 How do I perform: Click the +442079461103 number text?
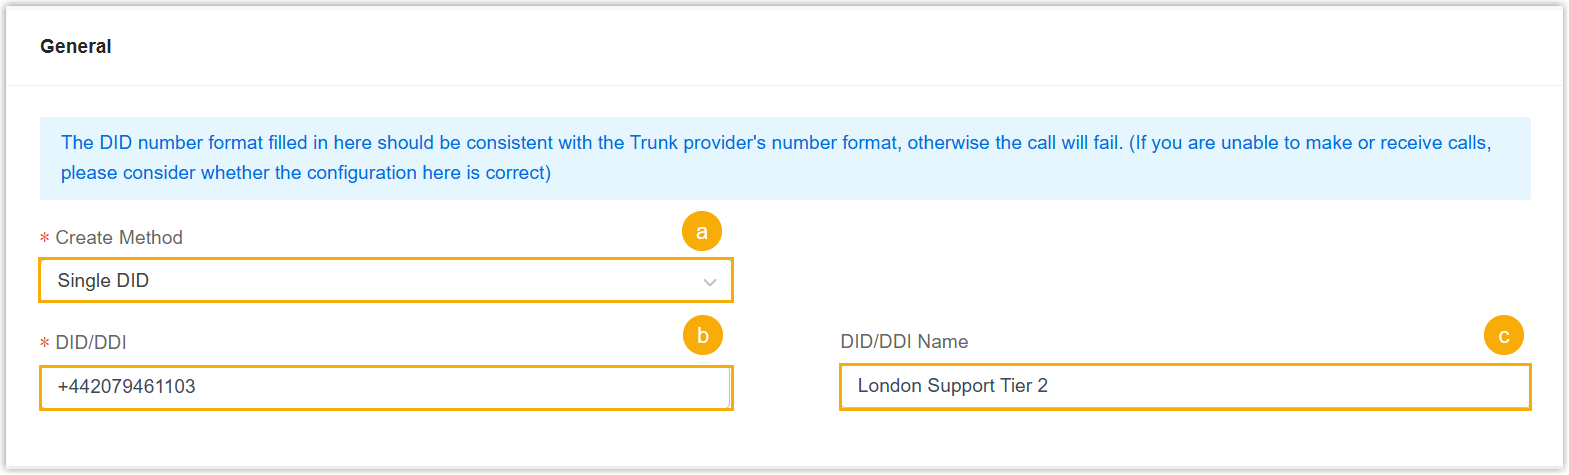(x=127, y=387)
